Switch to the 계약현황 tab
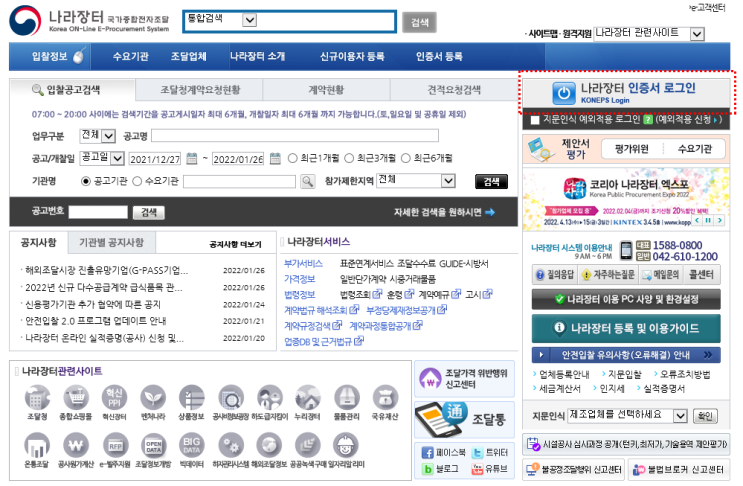743x486 pixels. pyautogui.click(x=326, y=90)
